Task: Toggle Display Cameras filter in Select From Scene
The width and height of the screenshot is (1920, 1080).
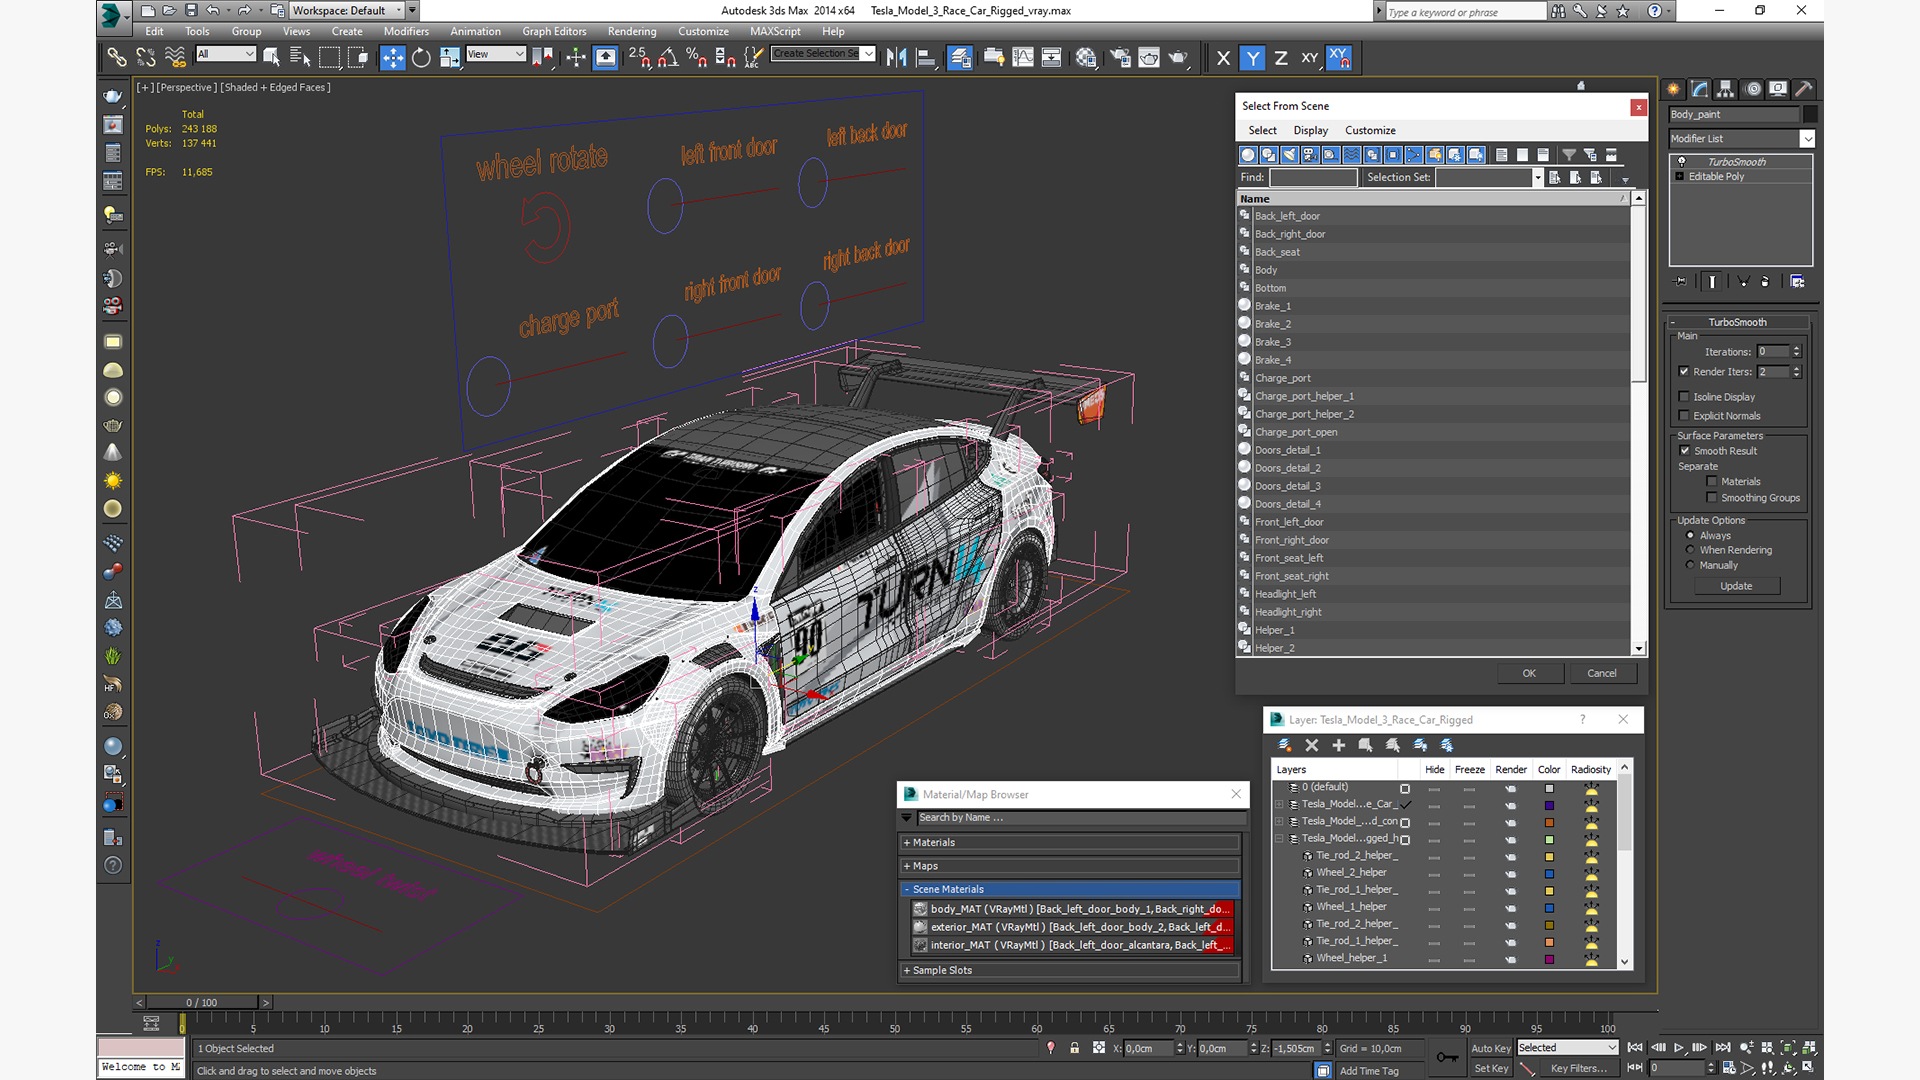Action: coord(1310,155)
